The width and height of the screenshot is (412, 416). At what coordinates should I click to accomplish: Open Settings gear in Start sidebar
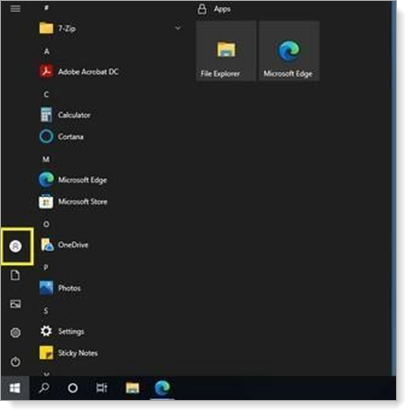15,333
